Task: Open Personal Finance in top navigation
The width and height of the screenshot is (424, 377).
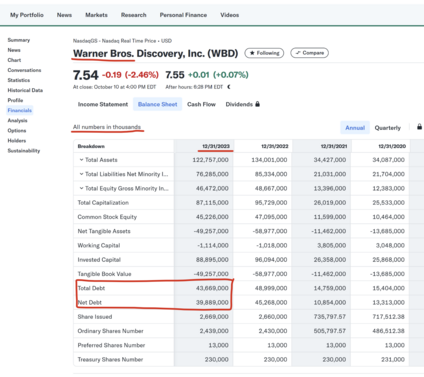Action: [x=183, y=15]
